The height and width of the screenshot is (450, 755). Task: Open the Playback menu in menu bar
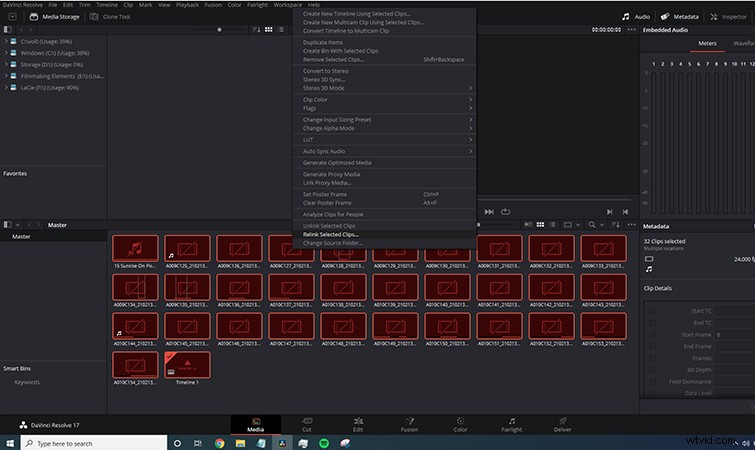[187, 5]
